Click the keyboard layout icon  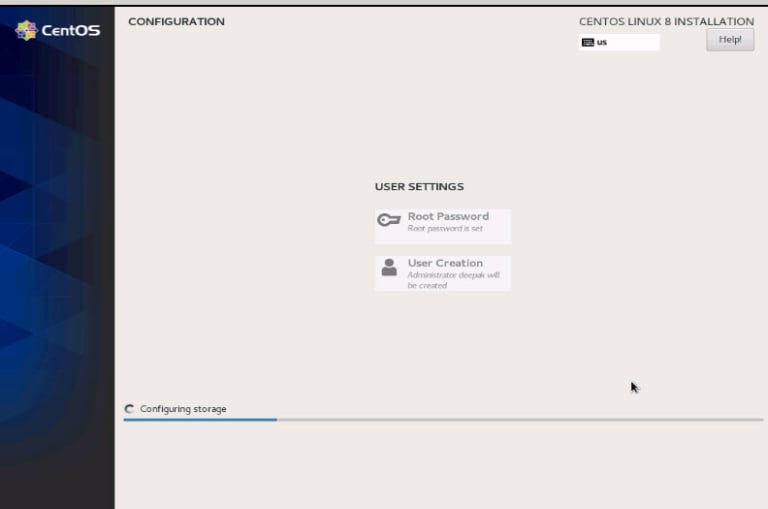pyautogui.click(x=588, y=43)
